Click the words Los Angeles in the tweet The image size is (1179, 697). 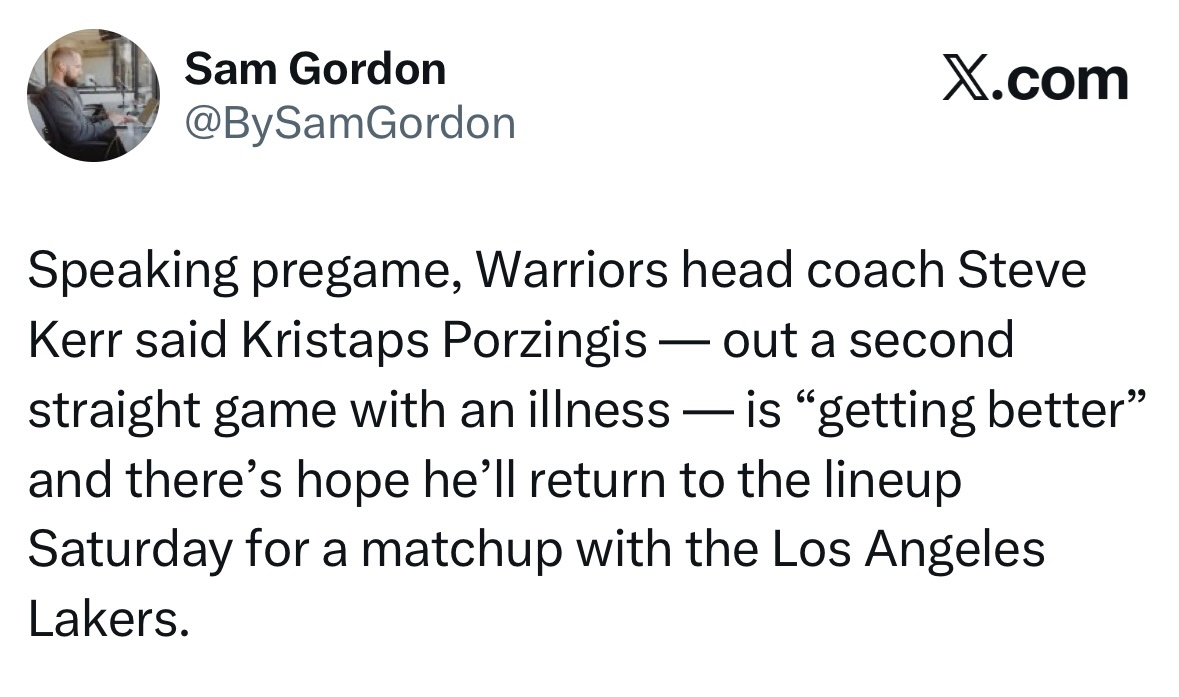click(x=908, y=550)
